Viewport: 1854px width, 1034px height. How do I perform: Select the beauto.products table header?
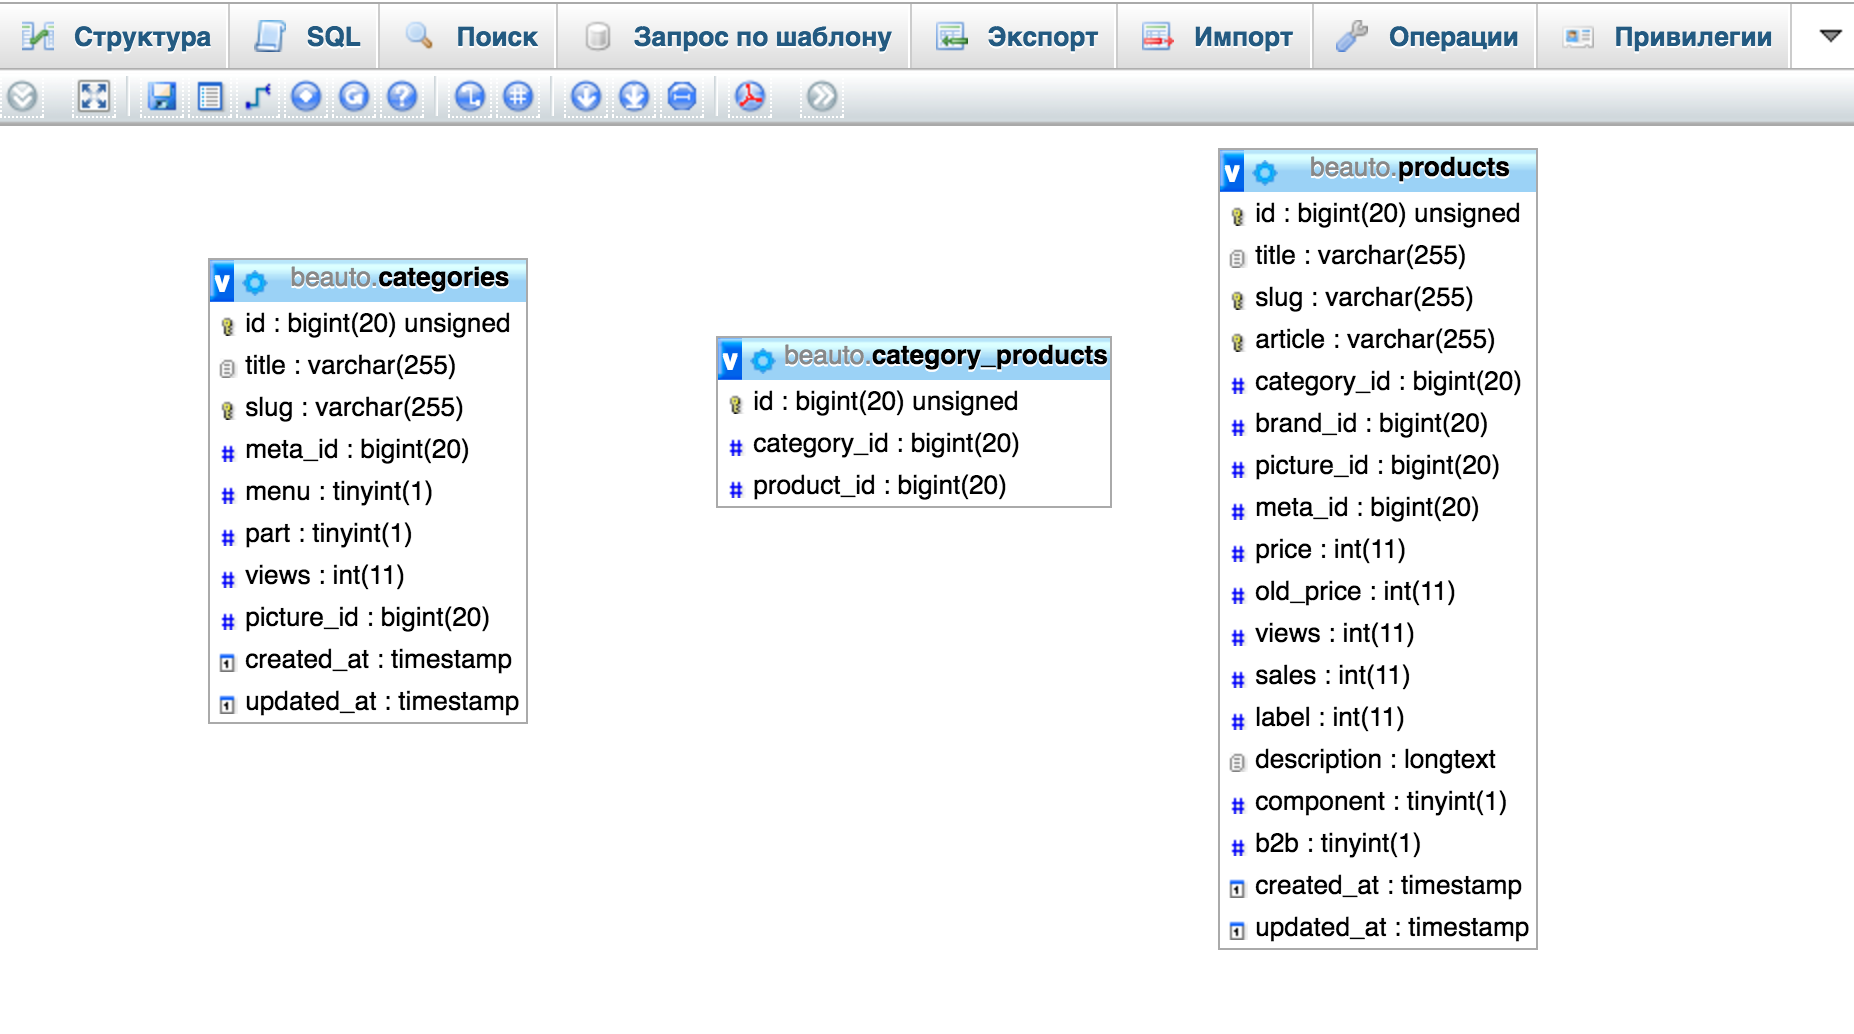click(1409, 168)
